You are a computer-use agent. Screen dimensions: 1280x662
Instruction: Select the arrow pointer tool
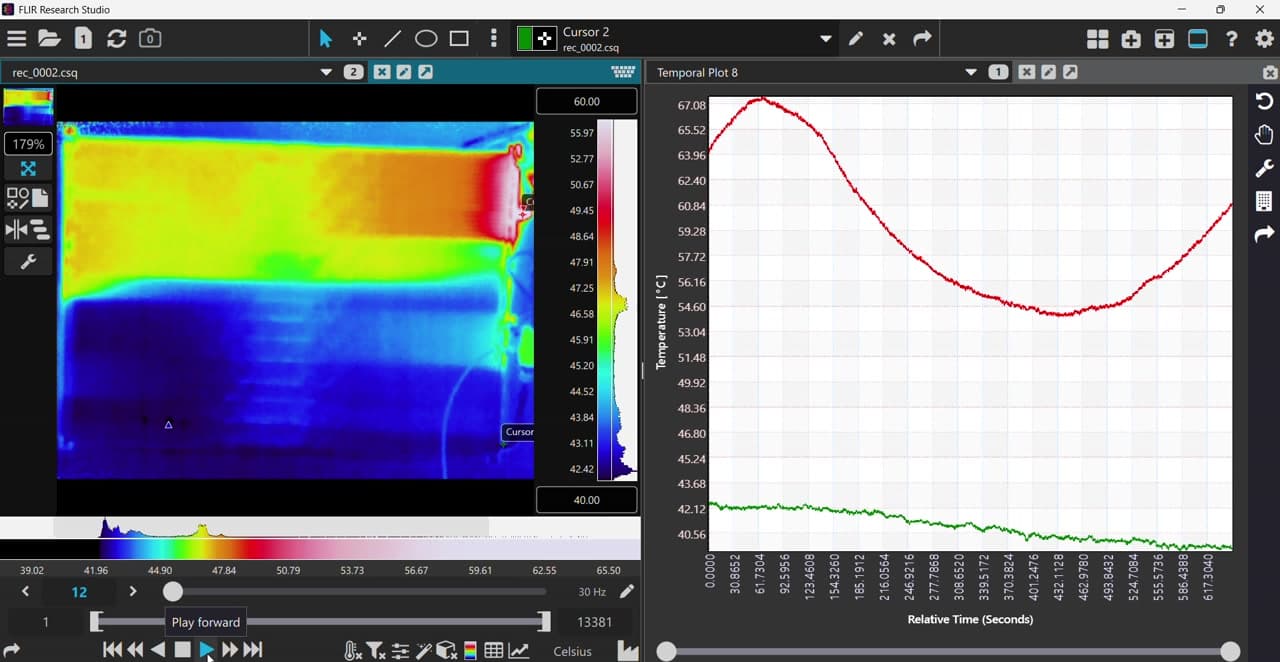pyautogui.click(x=325, y=39)
